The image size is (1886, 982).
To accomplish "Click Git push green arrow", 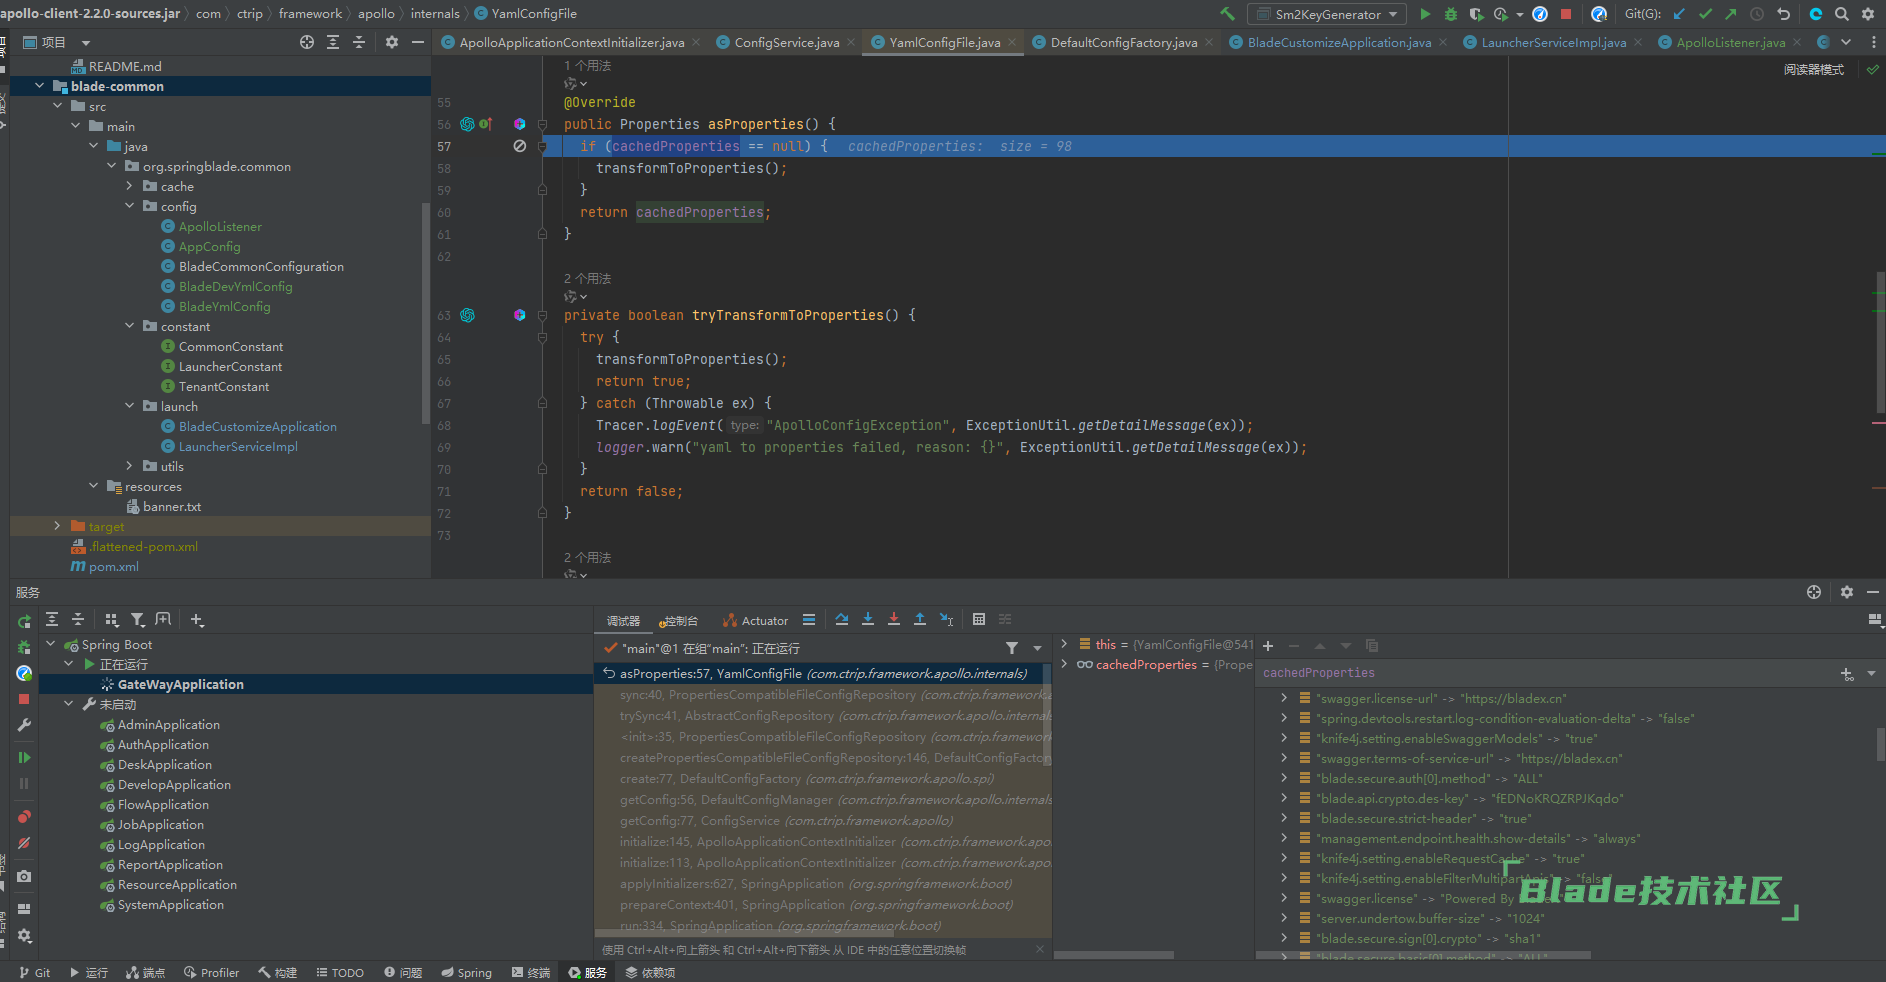I will pyautogui.click(x=1731, y=14).
